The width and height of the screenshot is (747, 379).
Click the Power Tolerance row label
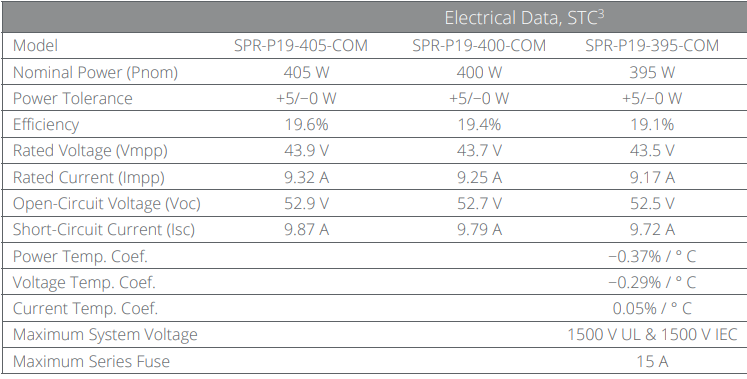(x=72, y=98)
